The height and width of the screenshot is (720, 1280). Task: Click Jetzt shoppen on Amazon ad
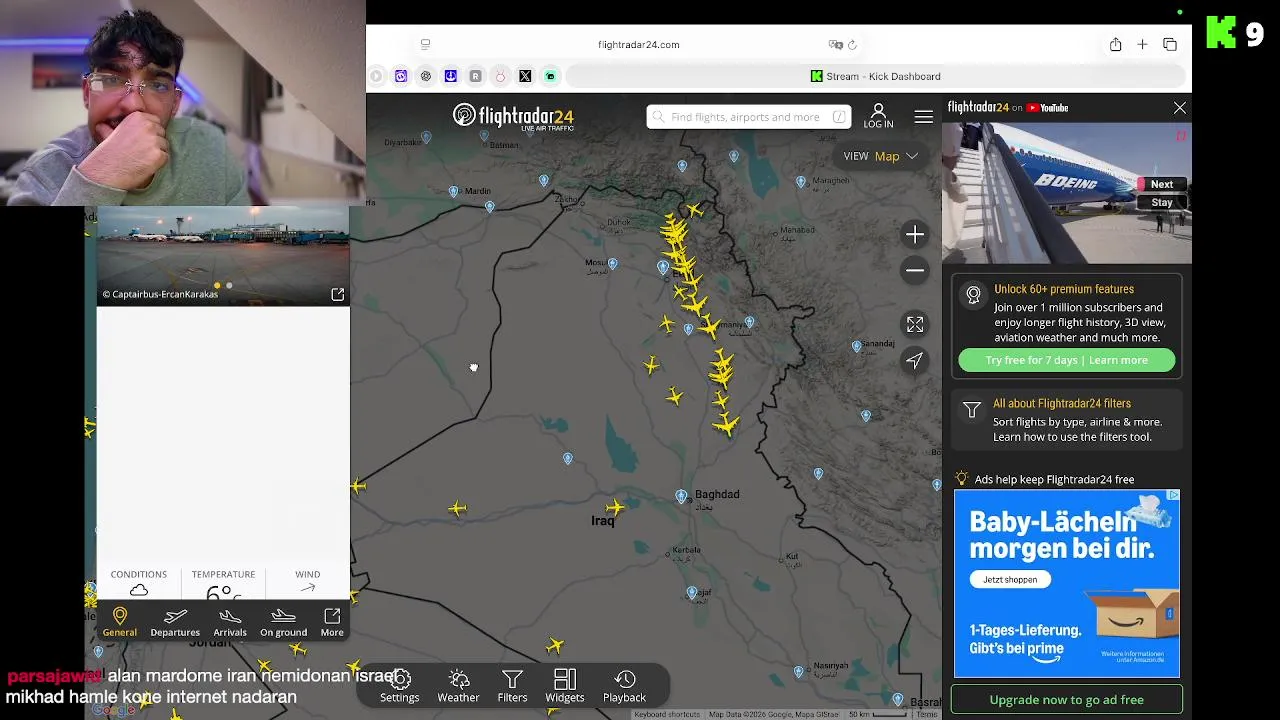point(1010,580)
